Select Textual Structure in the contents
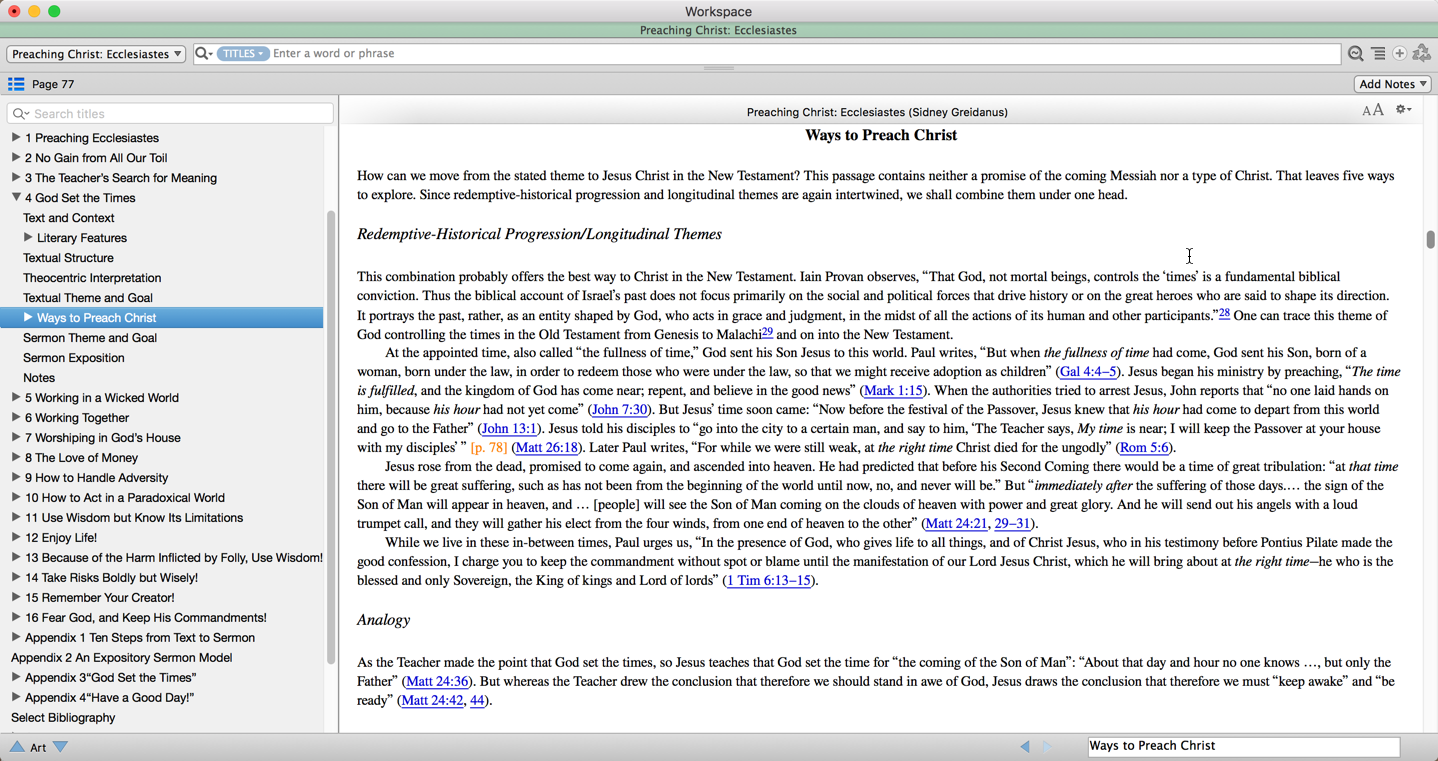This screenshot has height=761, width=1438. [x=68, y=258]
